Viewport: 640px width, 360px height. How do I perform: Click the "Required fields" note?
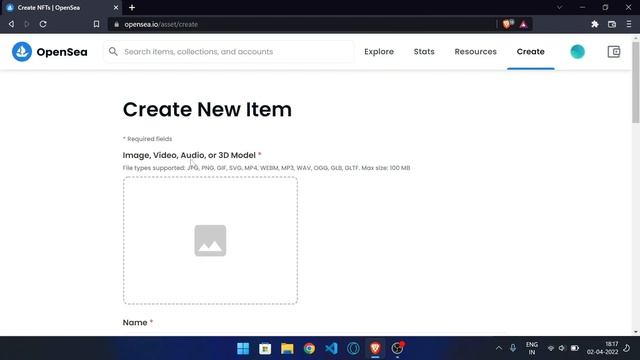click(x=147, y=139)
